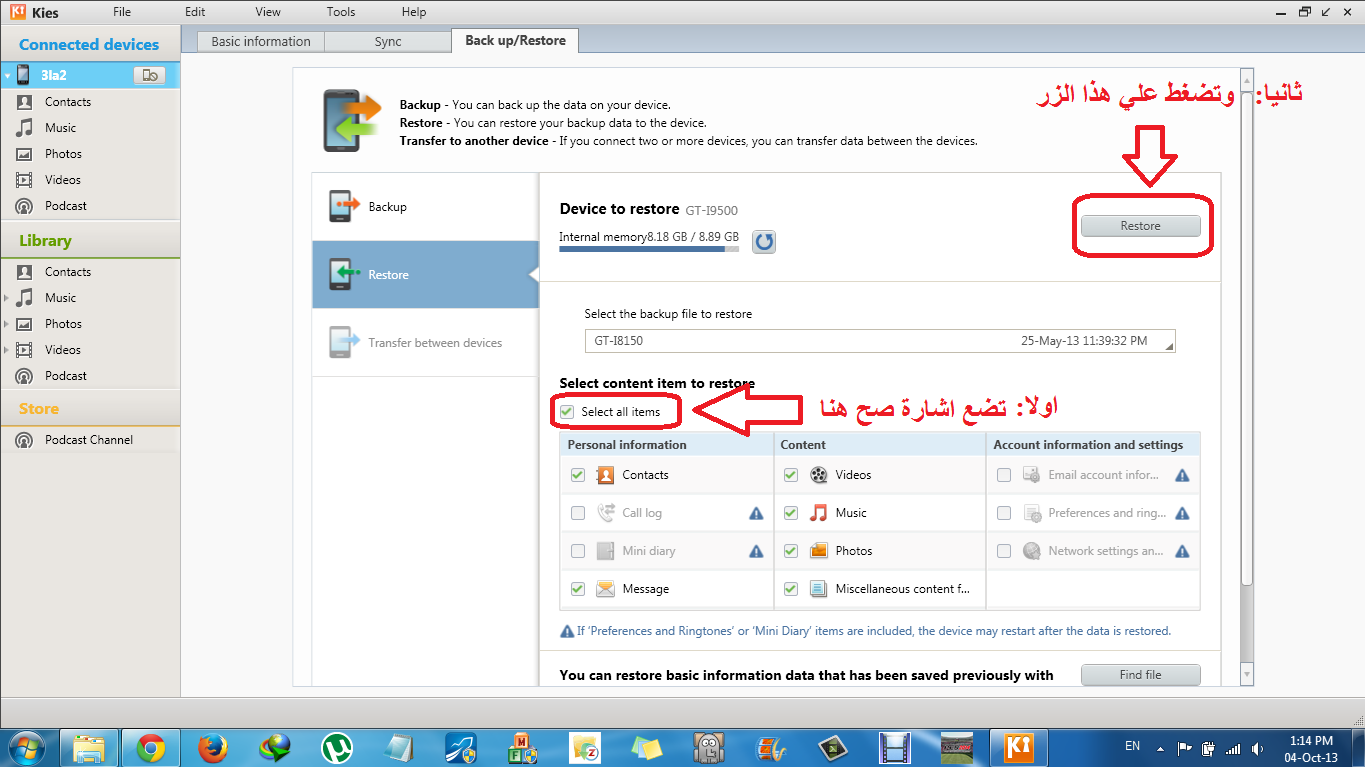Viewport: 1365px width, 767px height.
Task: Open Podcast in the Library section
Action: [x=66, y=376]
